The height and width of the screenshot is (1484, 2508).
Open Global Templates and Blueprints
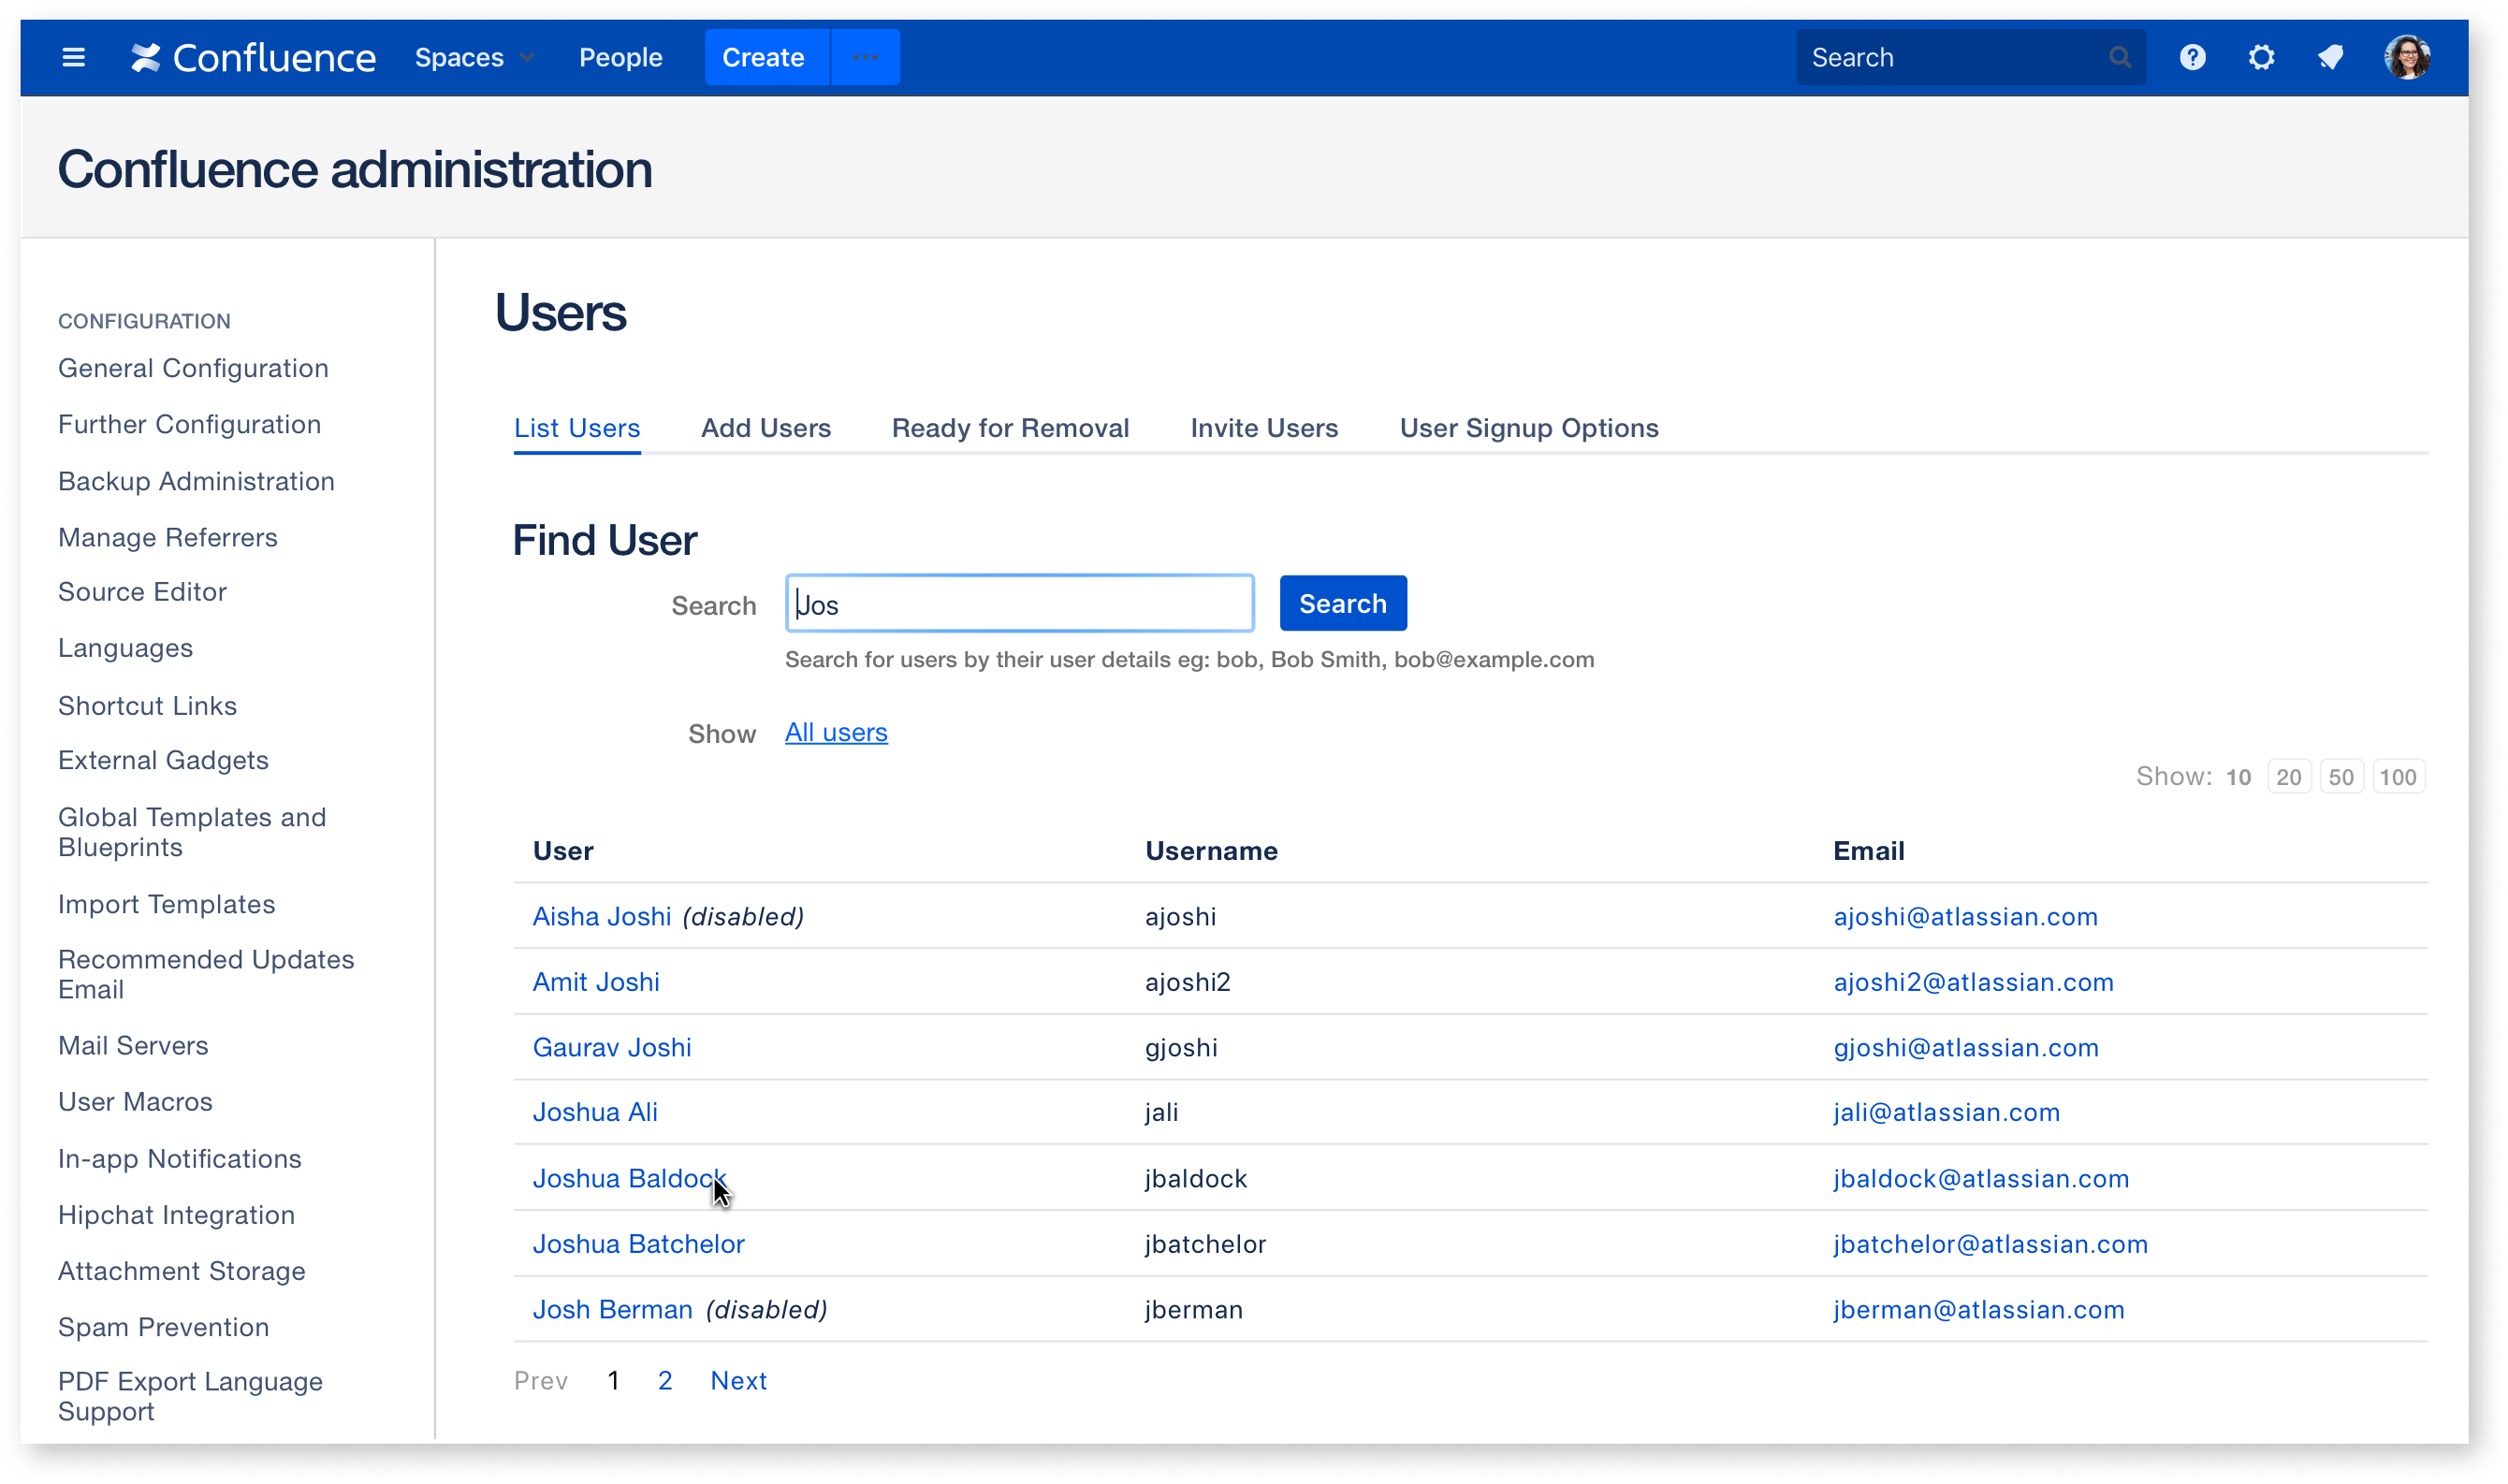tap(192, 832)
